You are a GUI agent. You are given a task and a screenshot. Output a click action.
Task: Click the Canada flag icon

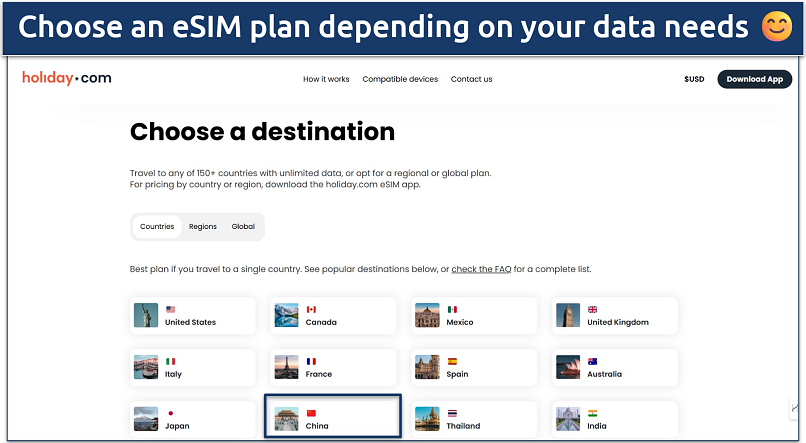311,310
